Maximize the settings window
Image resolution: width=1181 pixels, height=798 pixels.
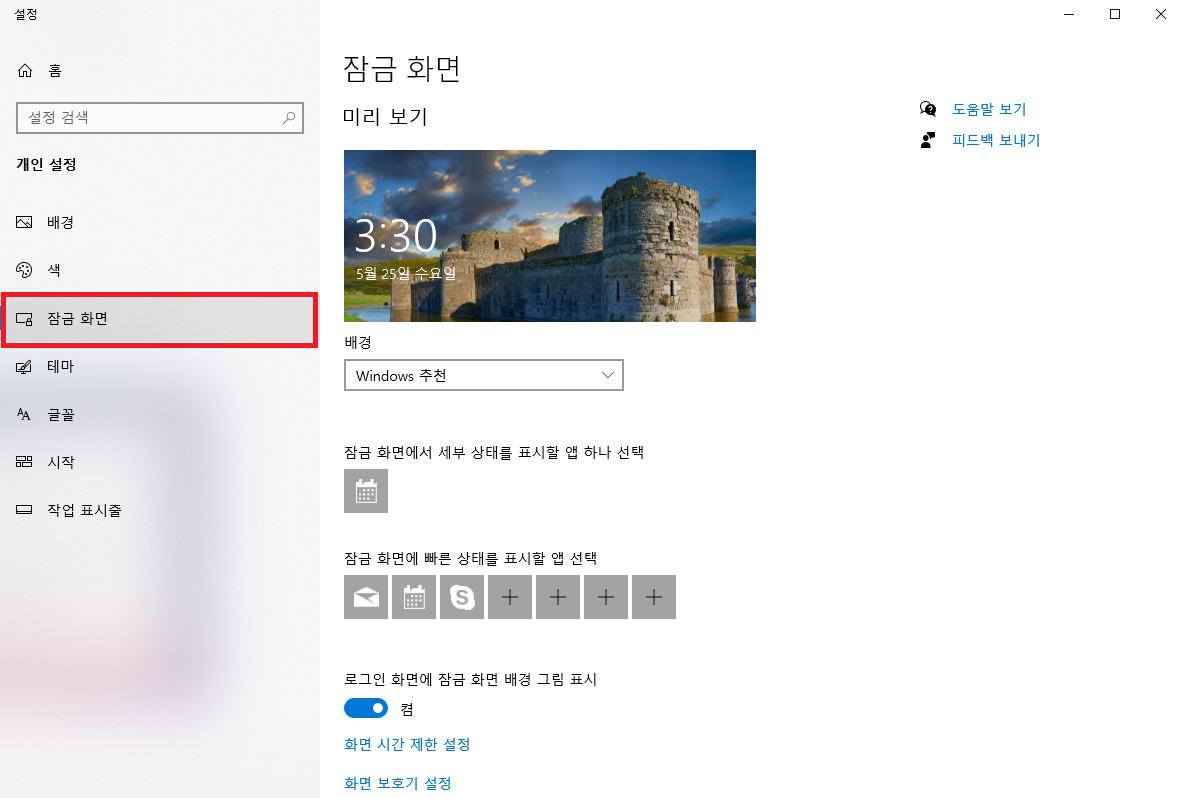1115,14
